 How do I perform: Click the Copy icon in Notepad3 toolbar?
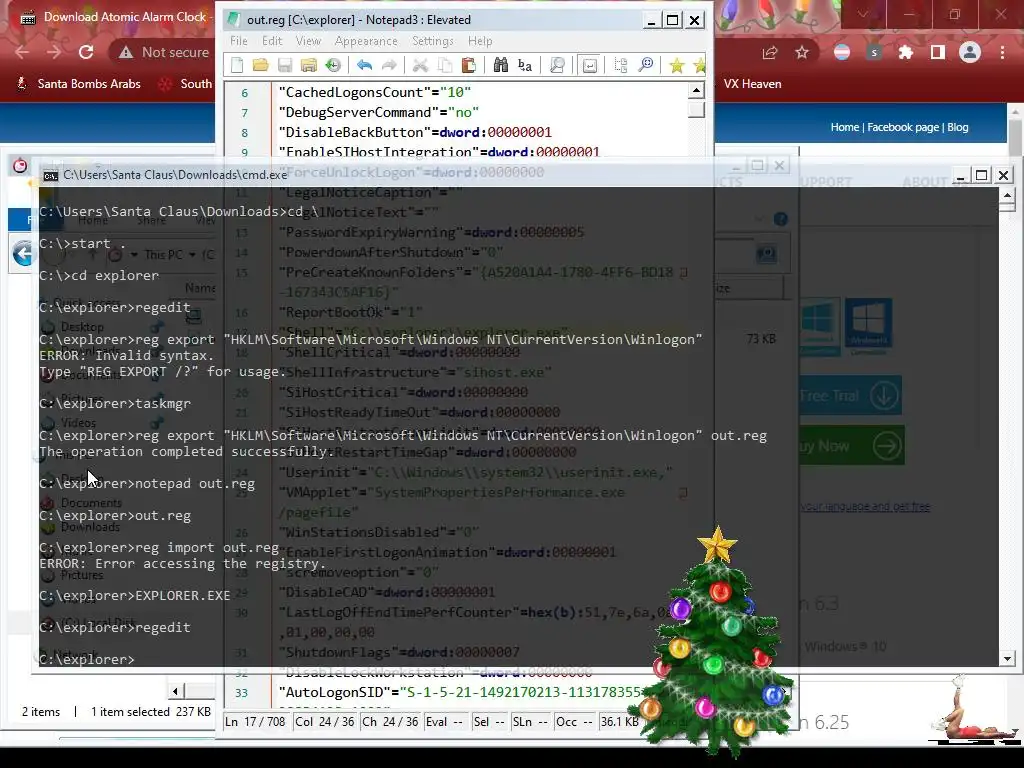444,65
